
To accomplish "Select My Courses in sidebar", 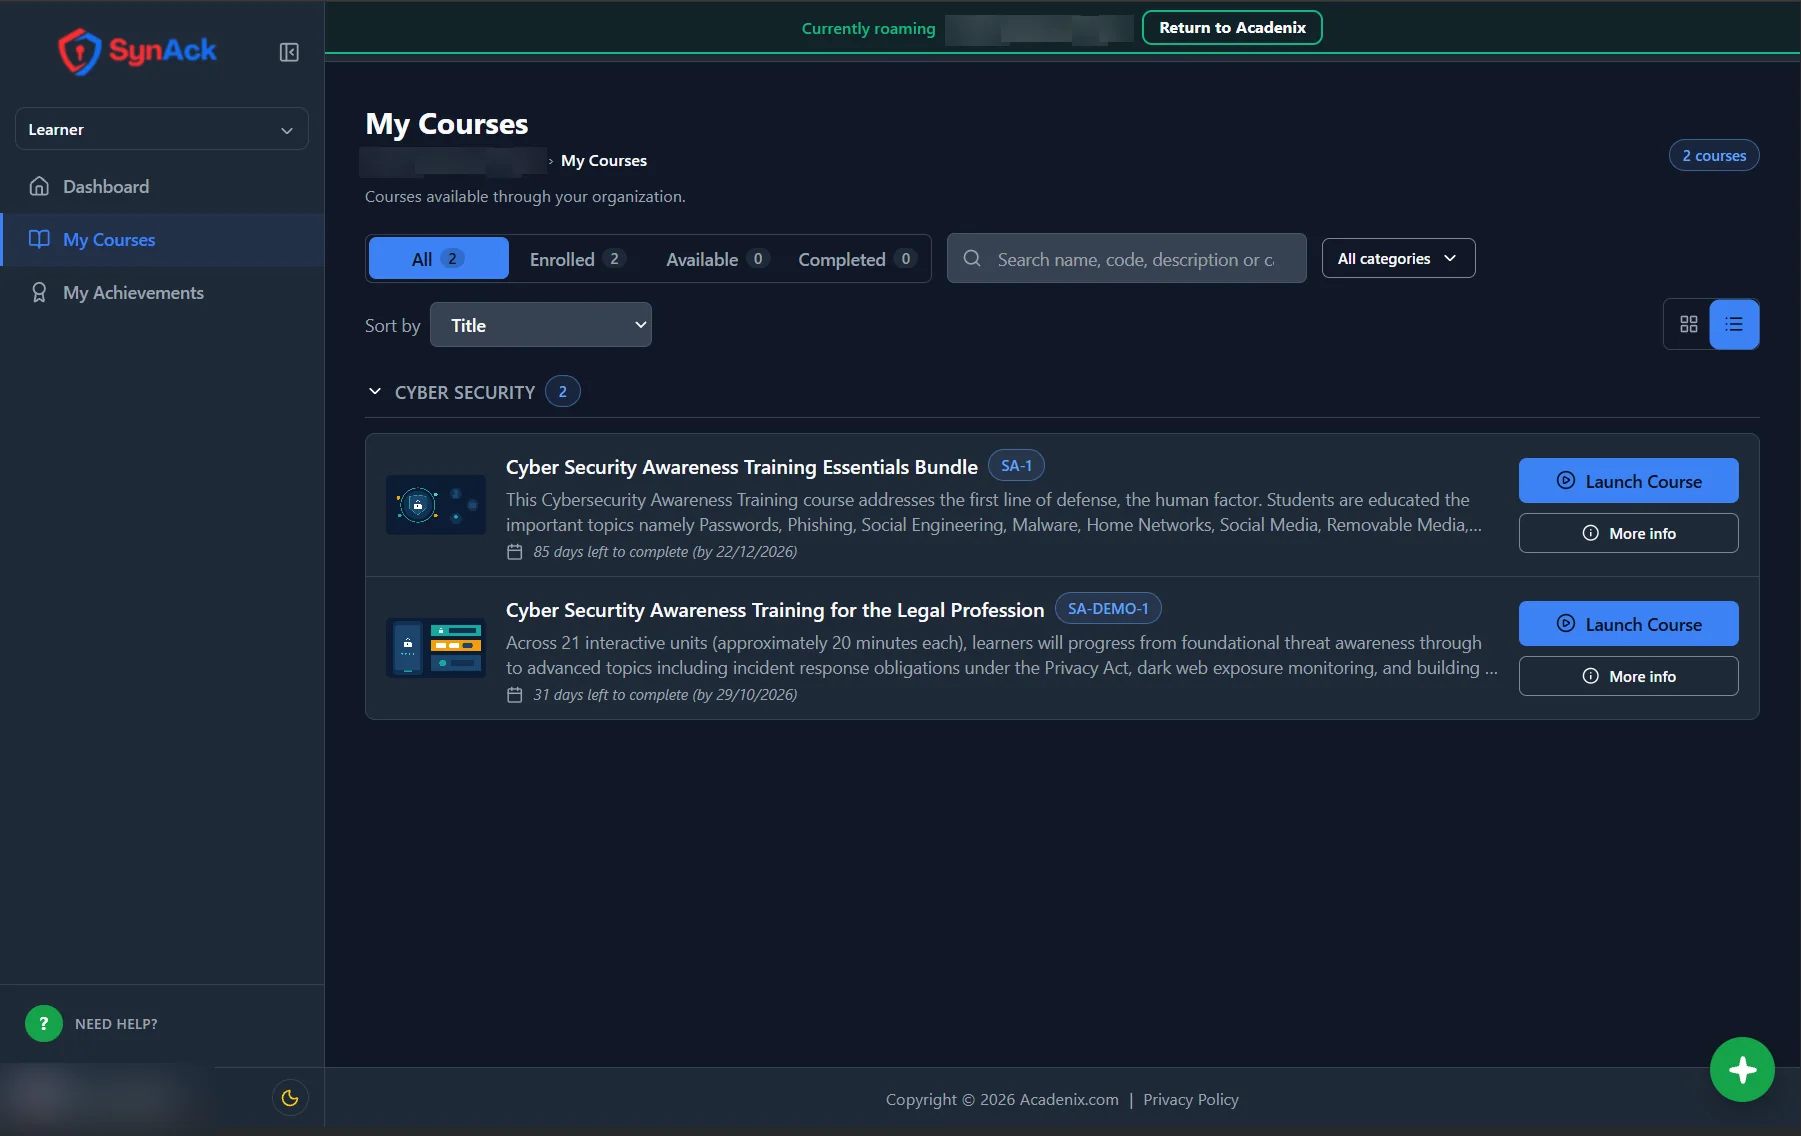I will coord(162,240).
